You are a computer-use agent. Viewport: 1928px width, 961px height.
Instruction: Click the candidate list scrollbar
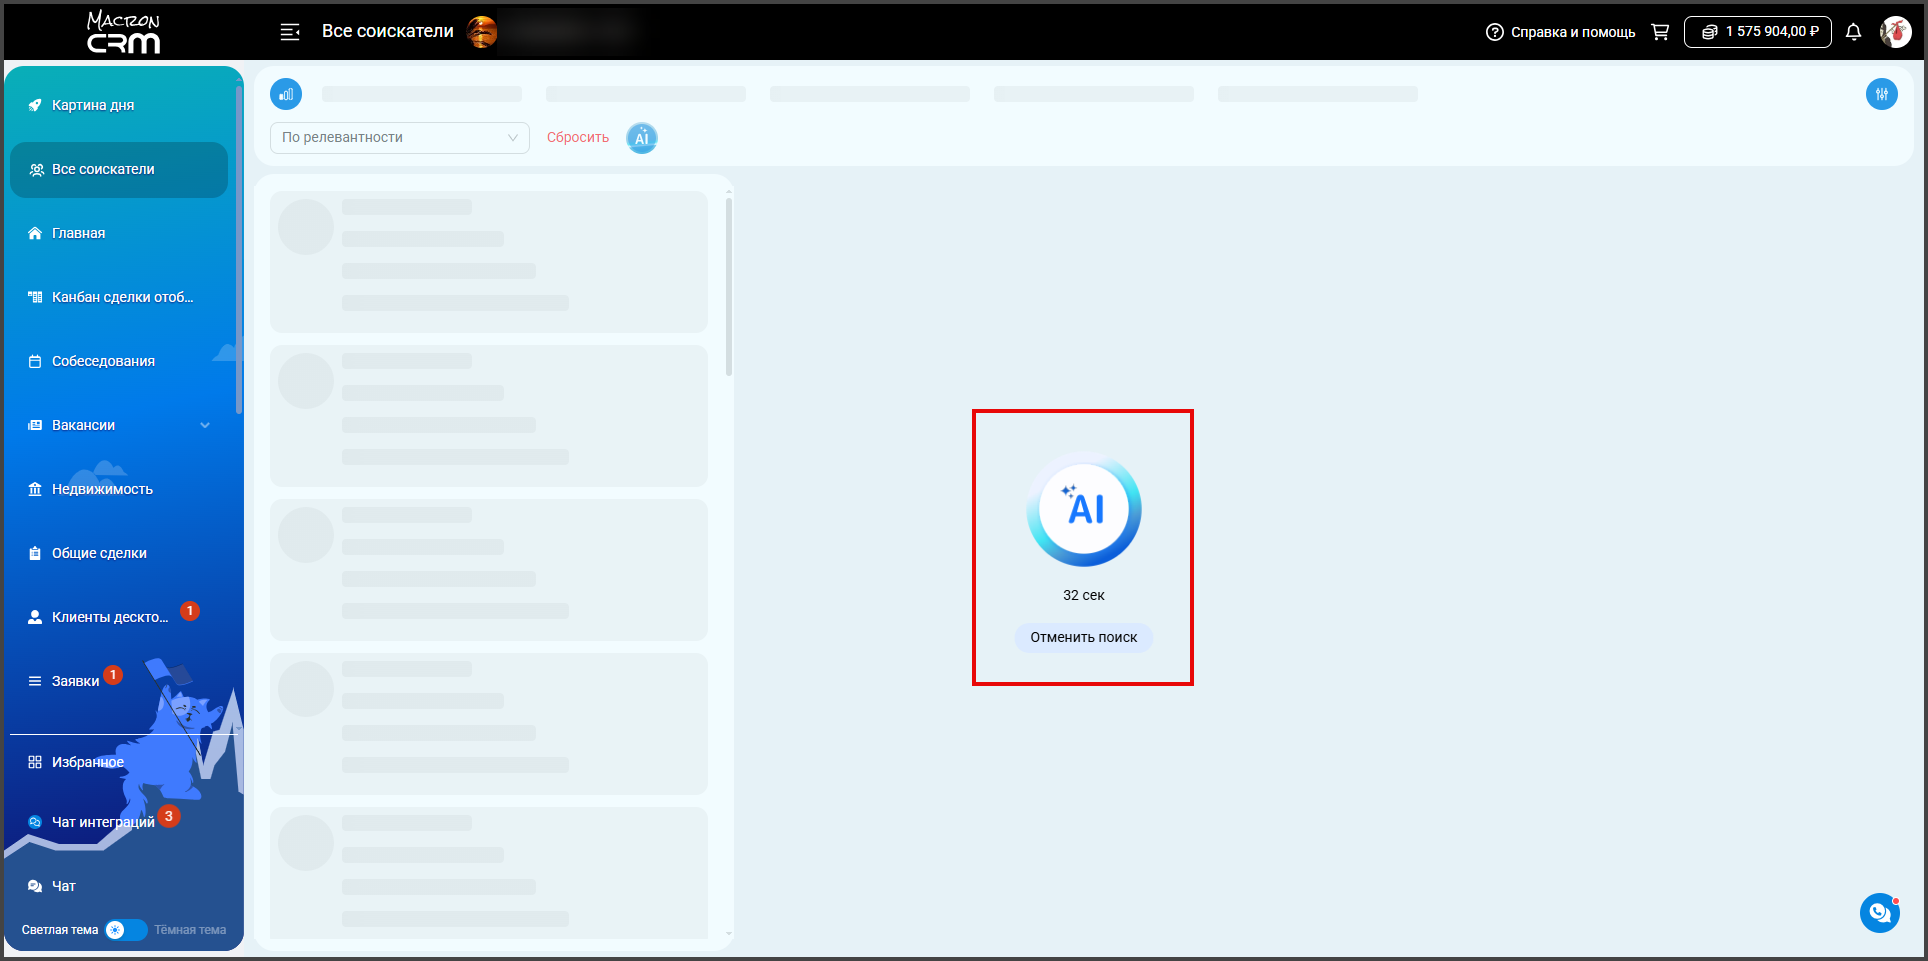(x=729, y=287)
